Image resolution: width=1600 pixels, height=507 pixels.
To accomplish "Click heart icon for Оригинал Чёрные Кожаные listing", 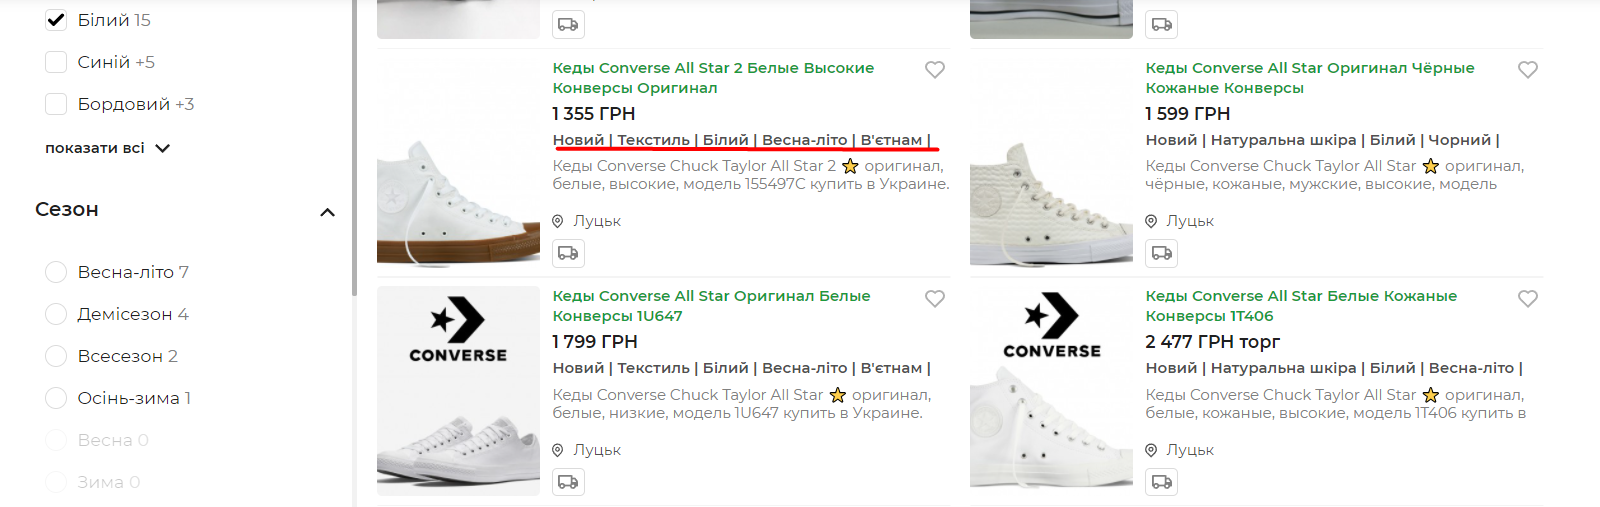I will [x=1527, y=70].
